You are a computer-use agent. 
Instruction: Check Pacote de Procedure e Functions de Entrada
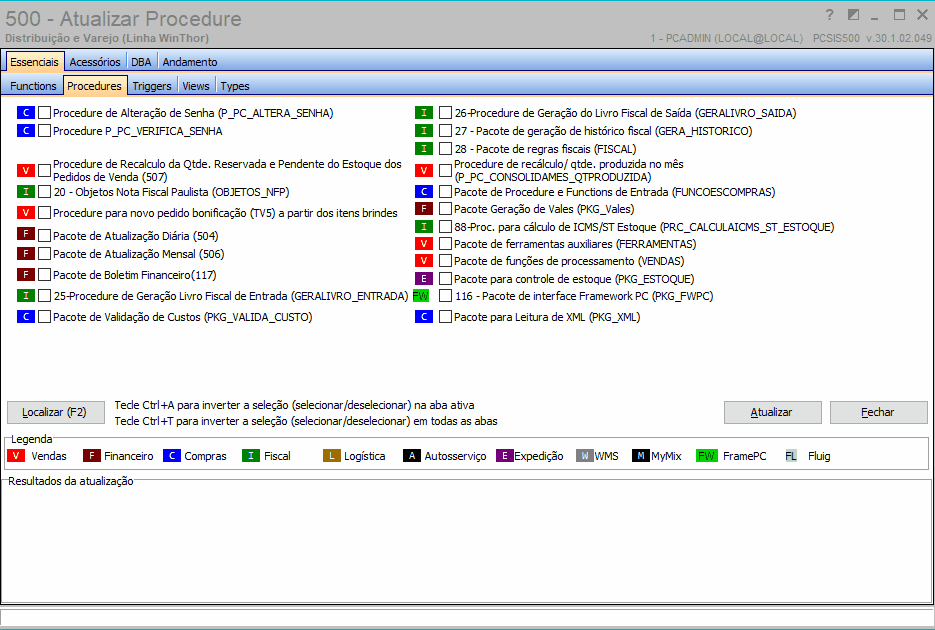[x=445, y=191]
